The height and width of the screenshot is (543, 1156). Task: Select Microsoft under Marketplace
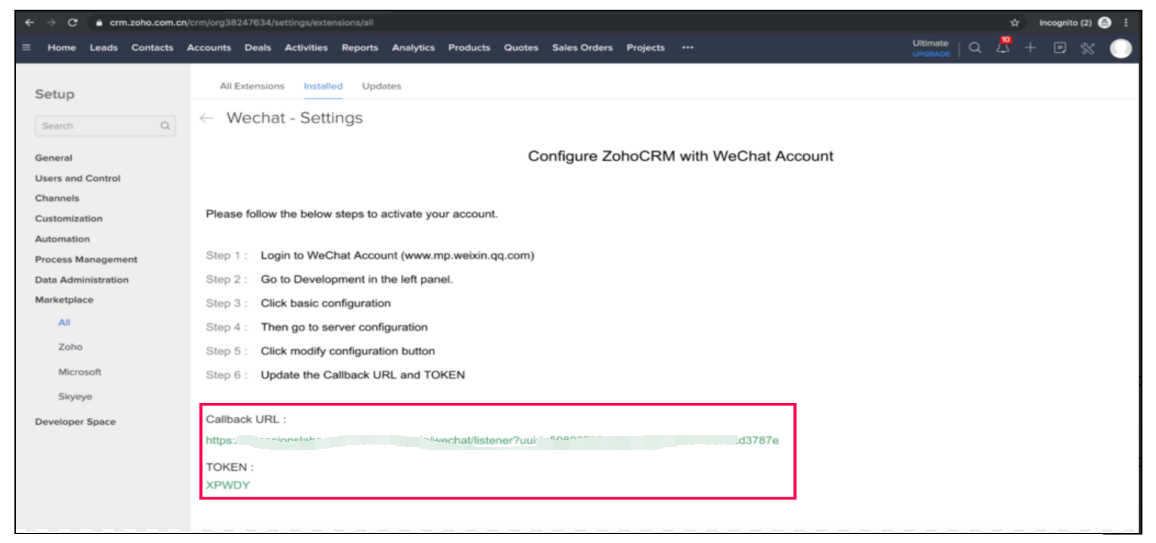[80, 372]
